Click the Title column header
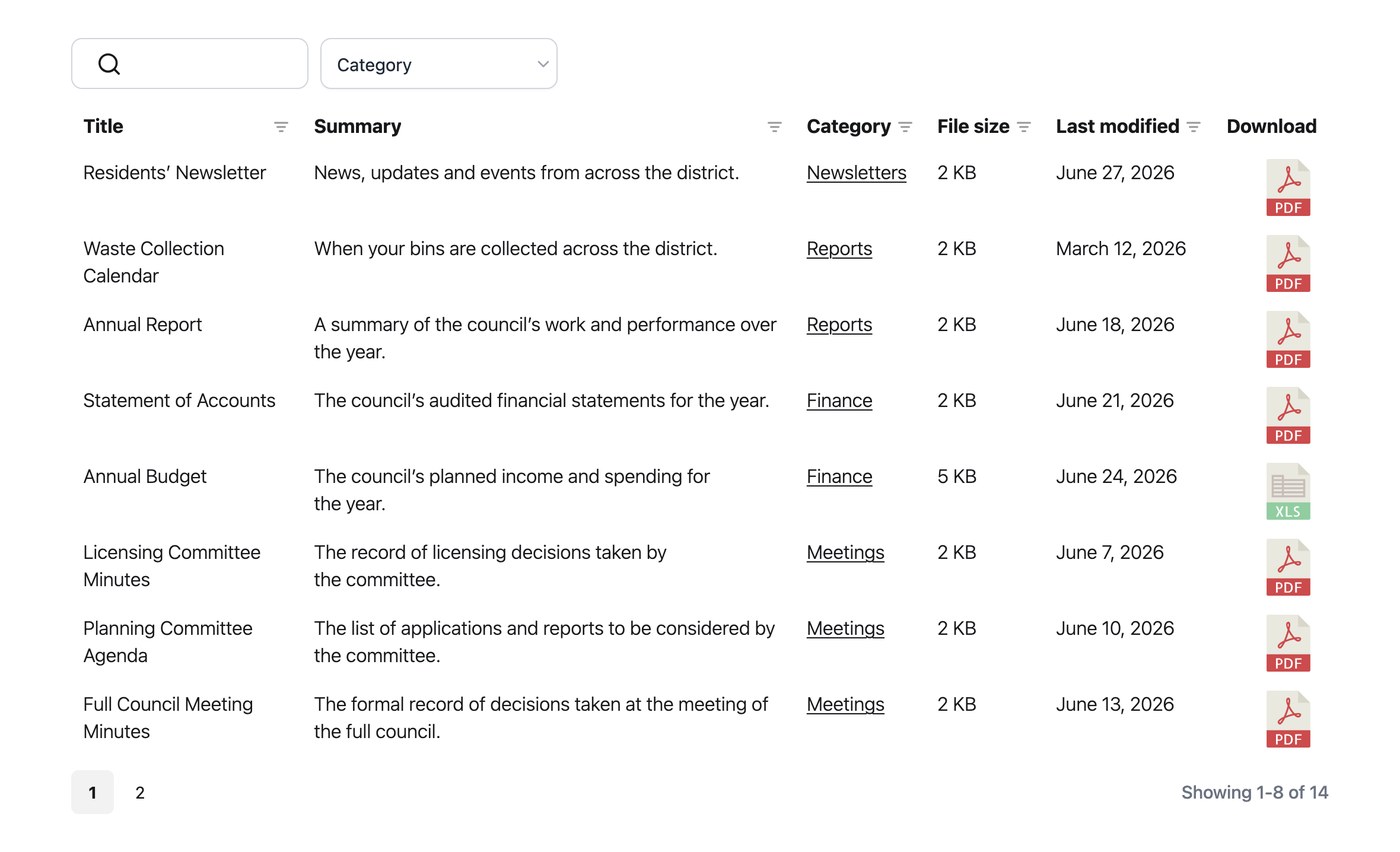The width and height of the screenshot is (1400, 852). click(x=103, y=126)
